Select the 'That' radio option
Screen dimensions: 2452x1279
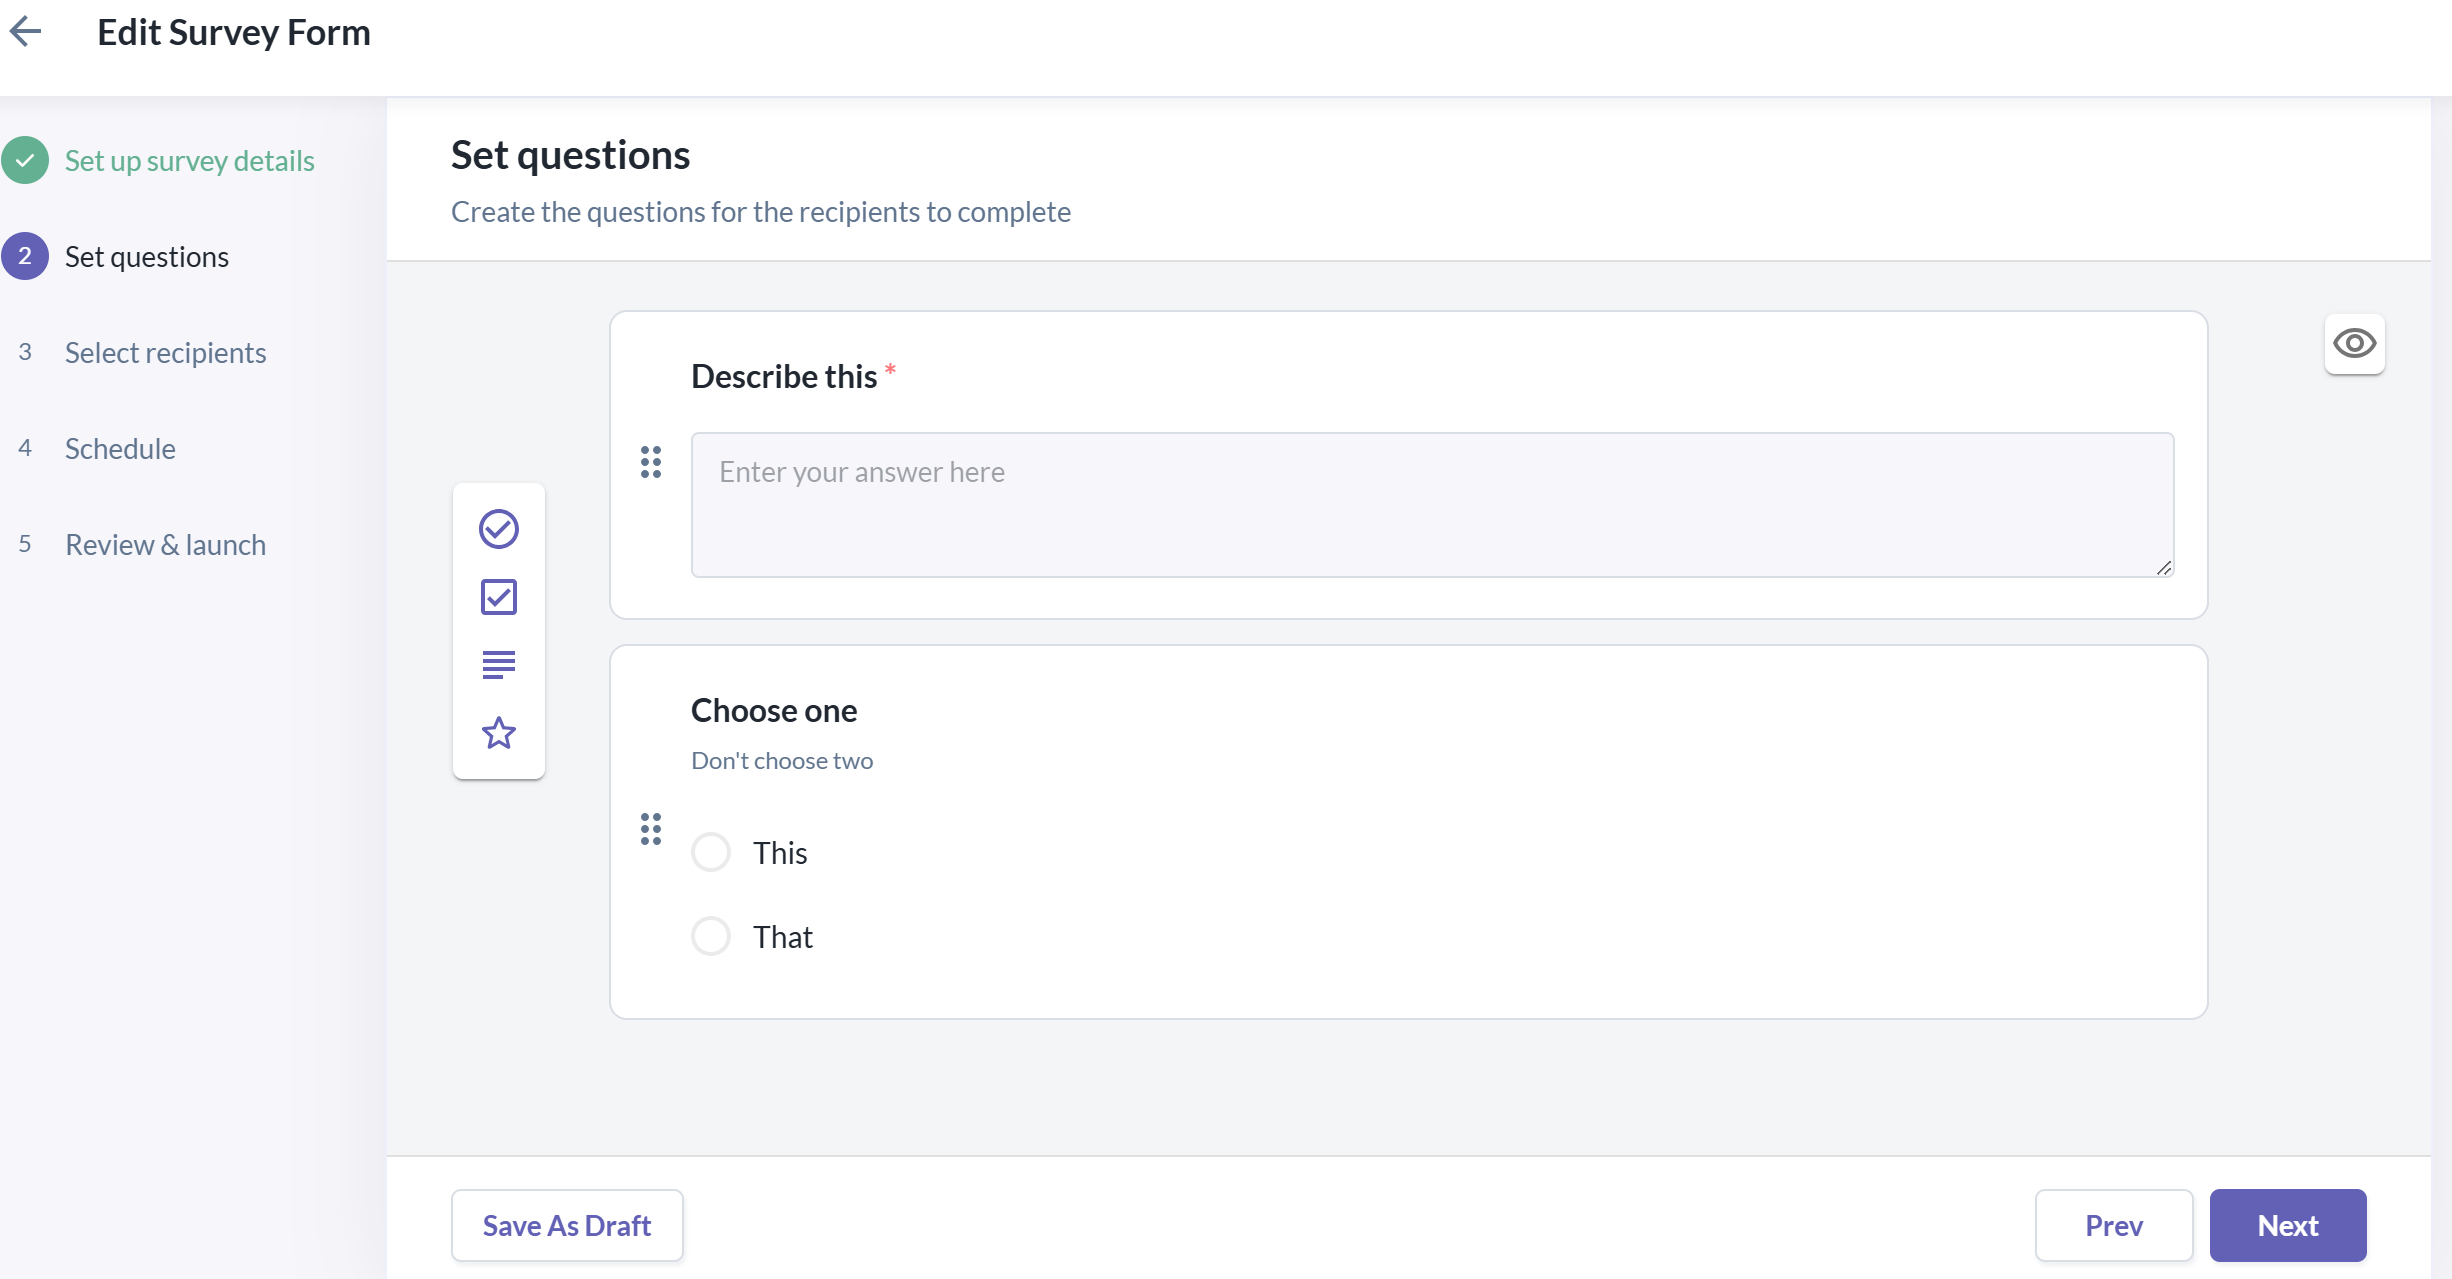tap(711, 937)
